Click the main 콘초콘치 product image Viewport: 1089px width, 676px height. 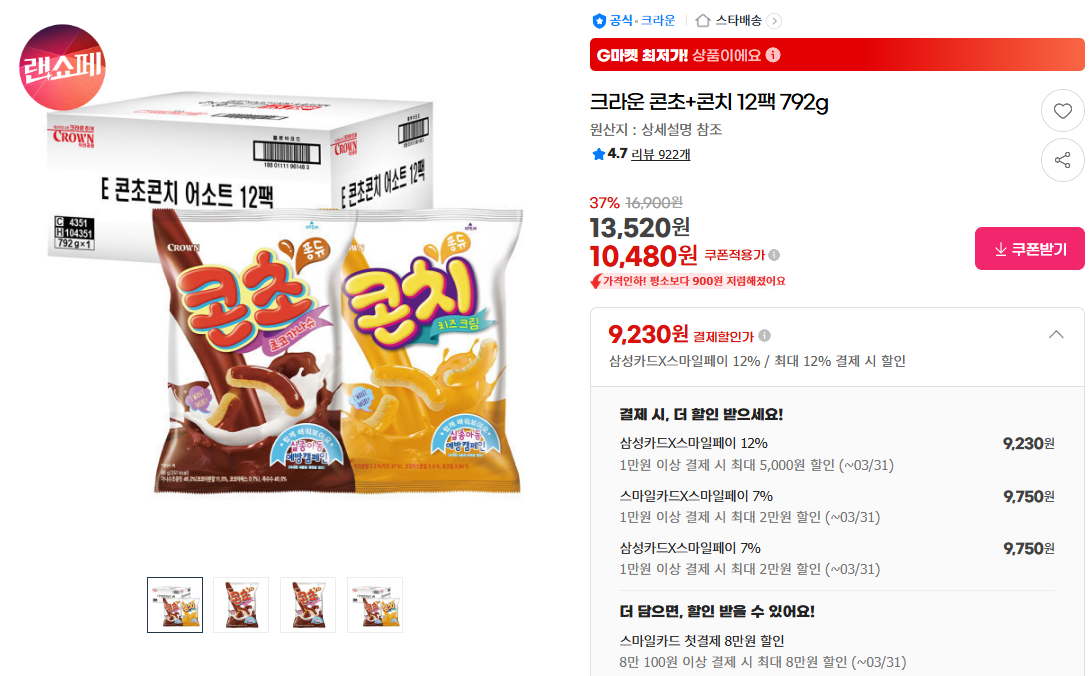[285, 292]
